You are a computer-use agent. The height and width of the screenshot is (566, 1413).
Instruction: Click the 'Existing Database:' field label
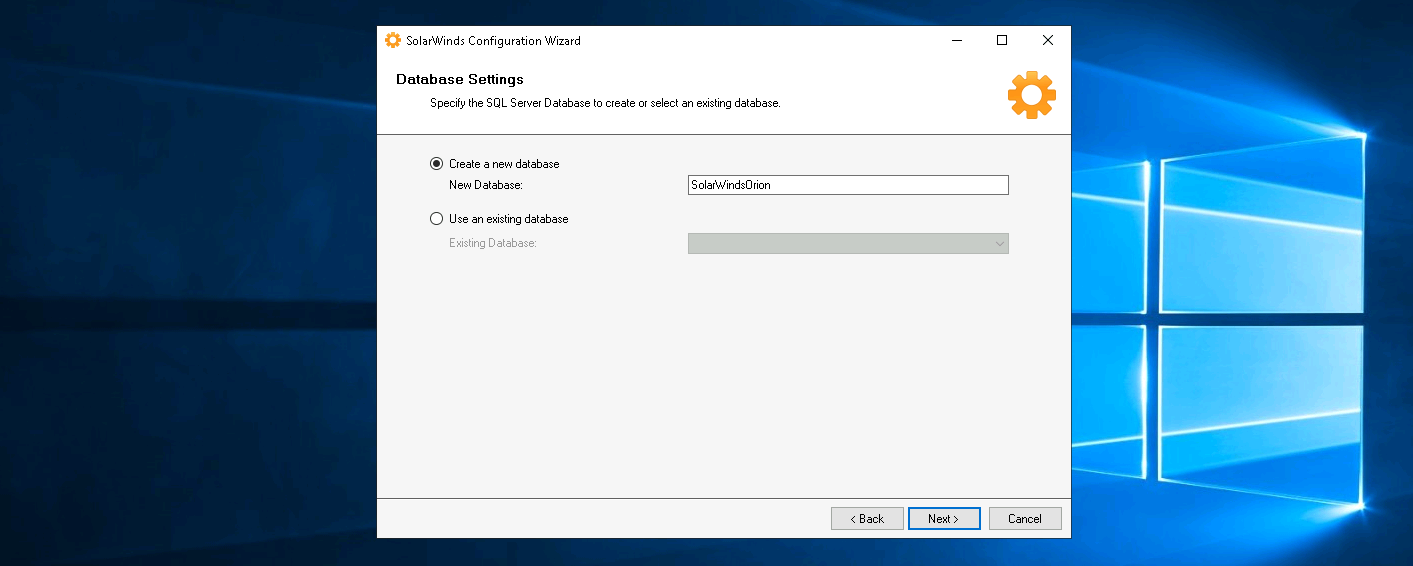pos(493,244)
